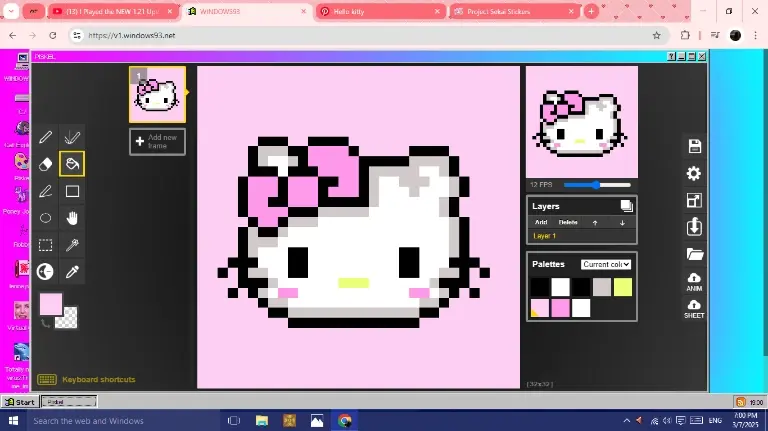The width and height of the screenshot is (768, 431).
Task: Open File Explorer from Windows taskbar
Action: point(262,421)
